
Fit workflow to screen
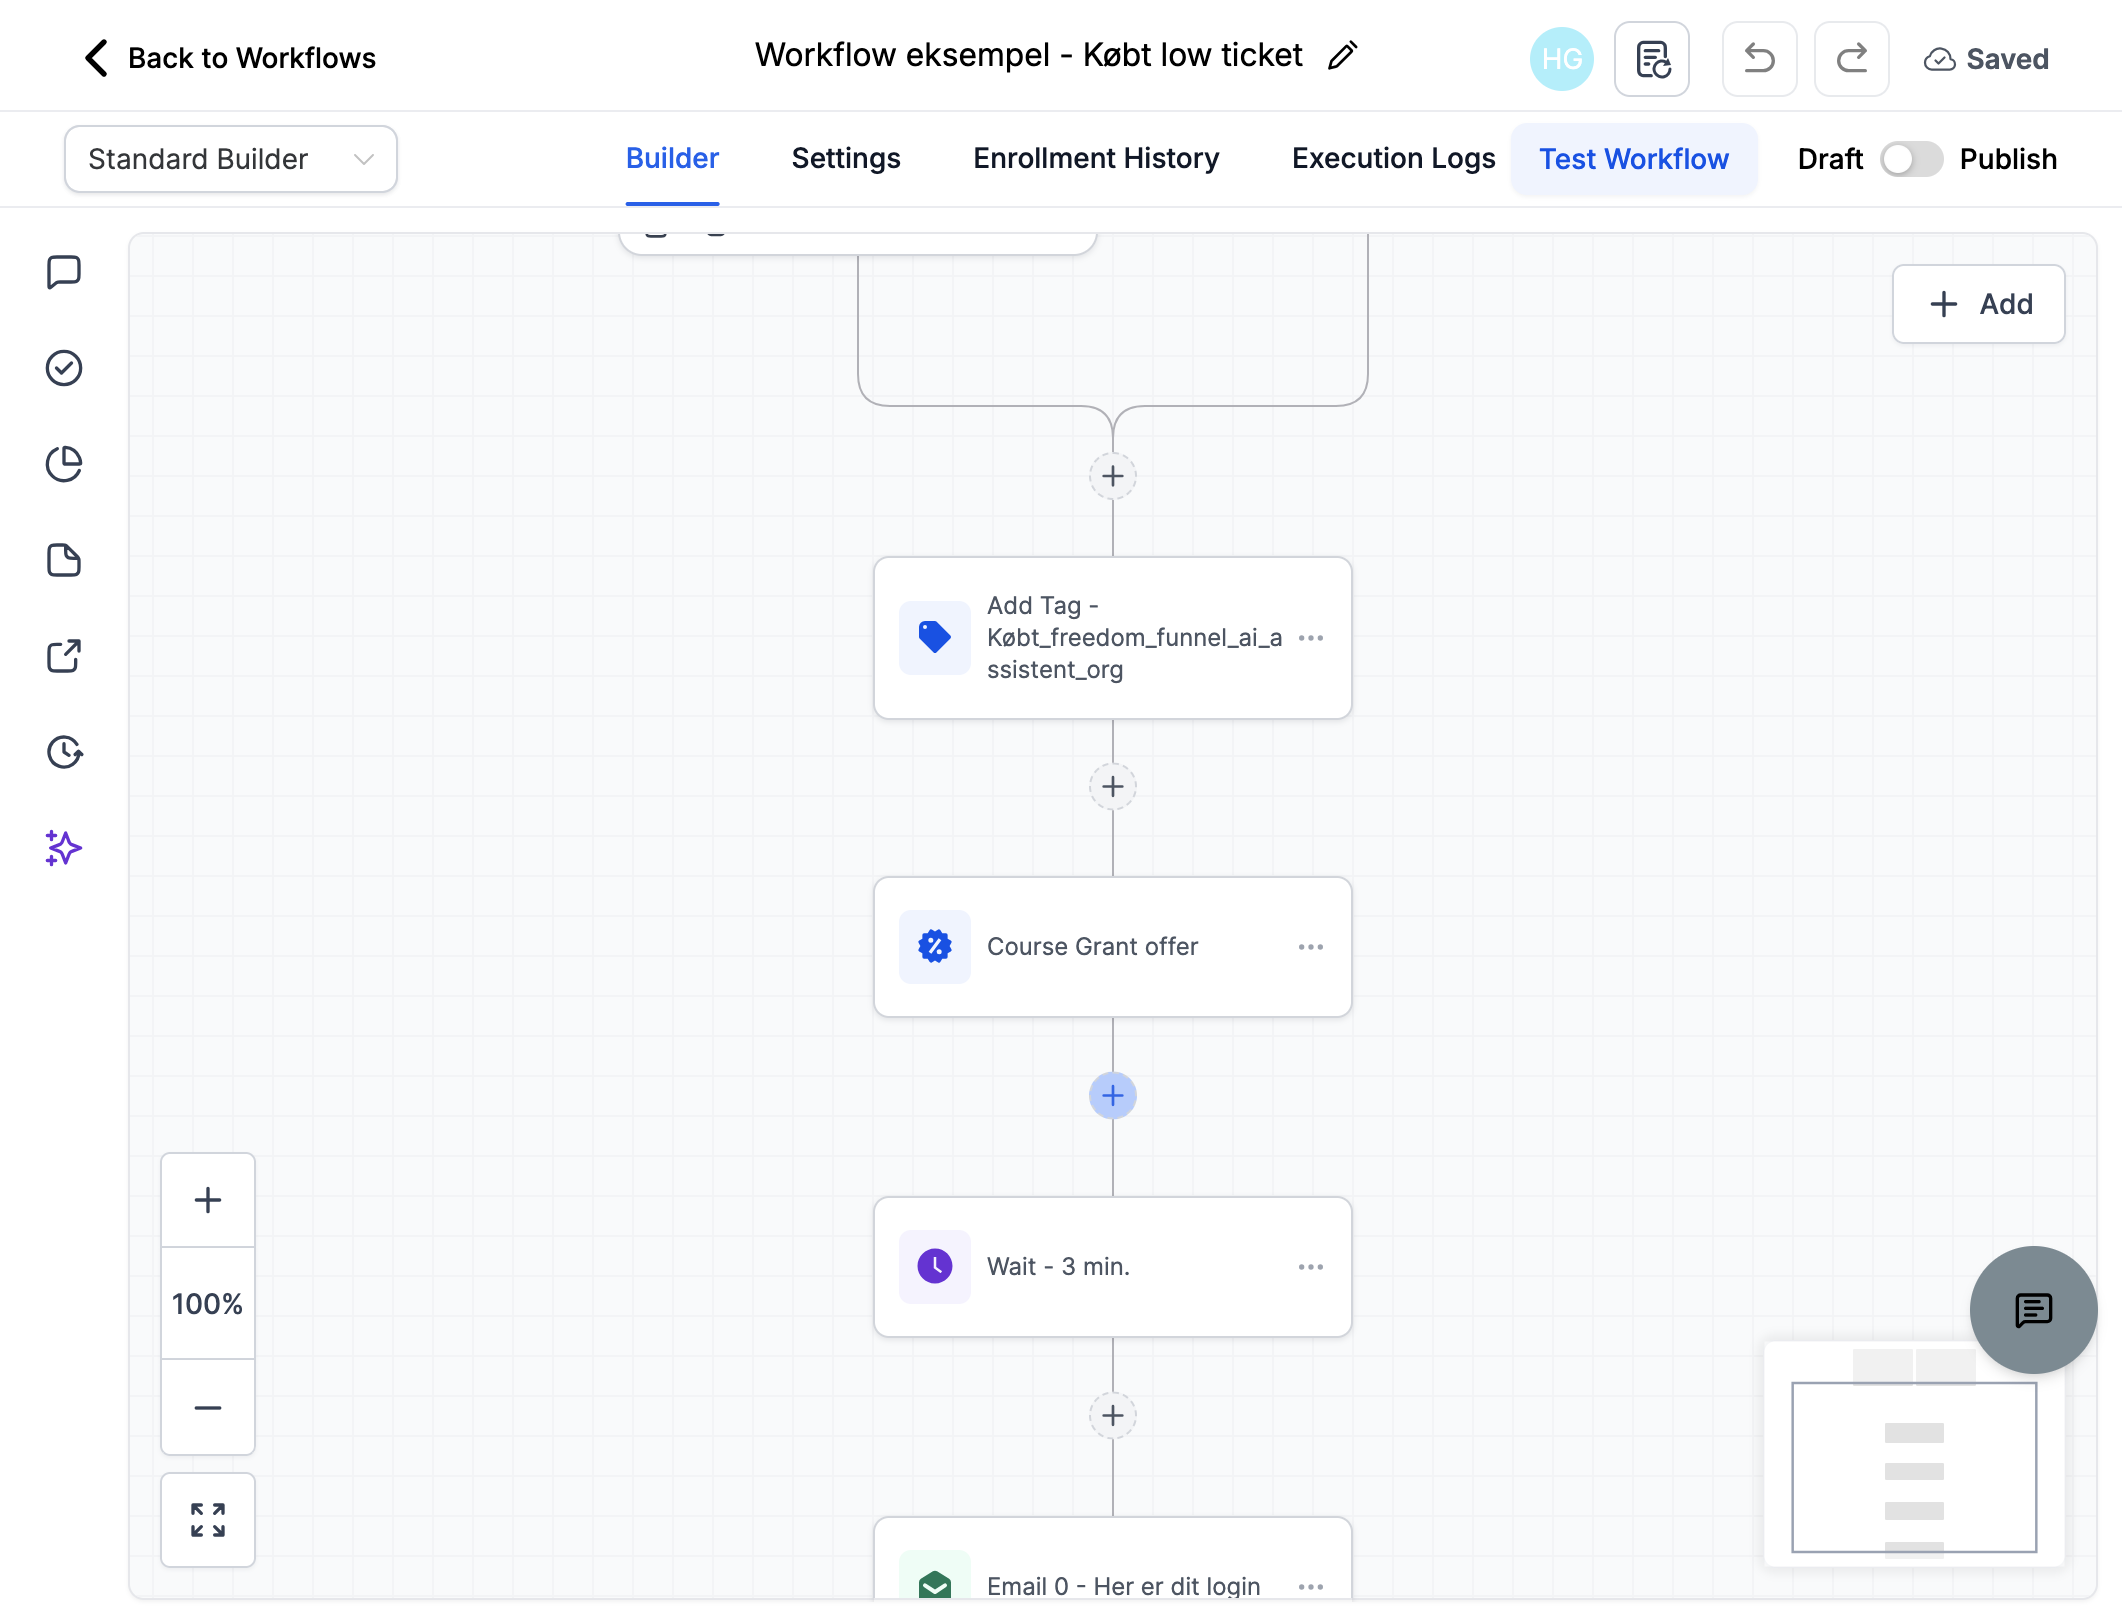[x=208, y=1520]
